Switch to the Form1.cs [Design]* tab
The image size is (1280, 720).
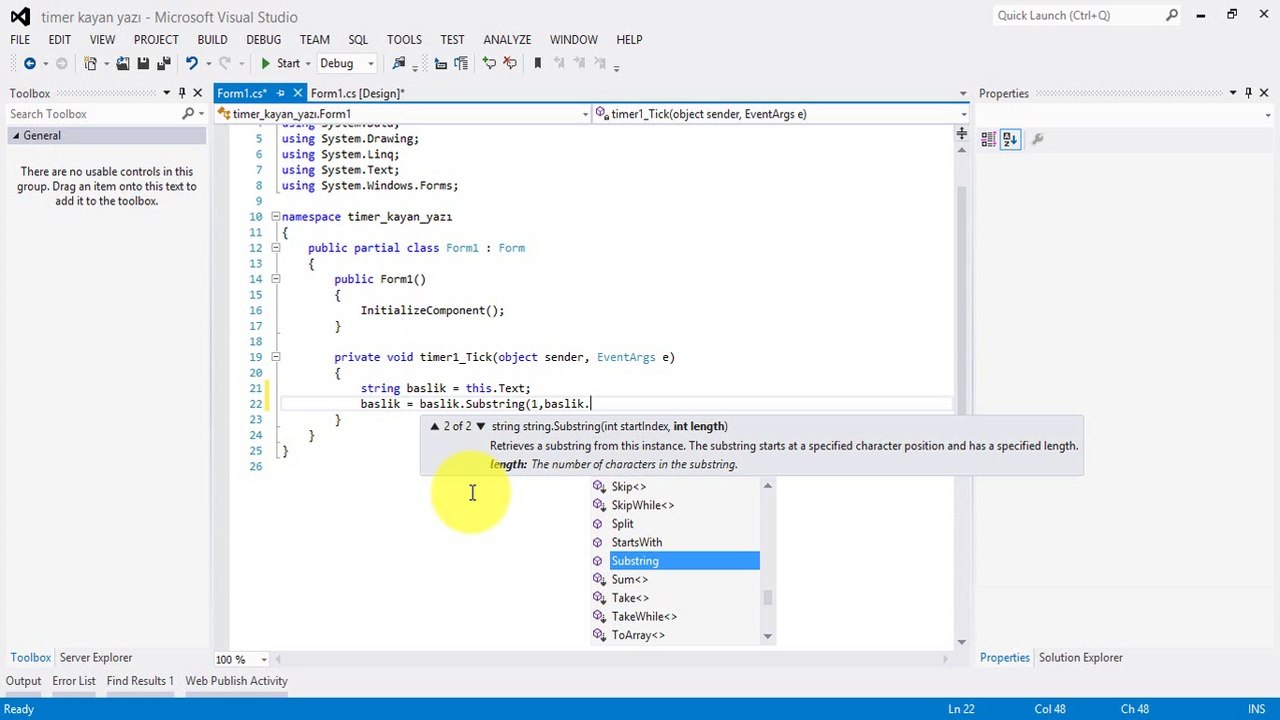[x=358, y=94]
